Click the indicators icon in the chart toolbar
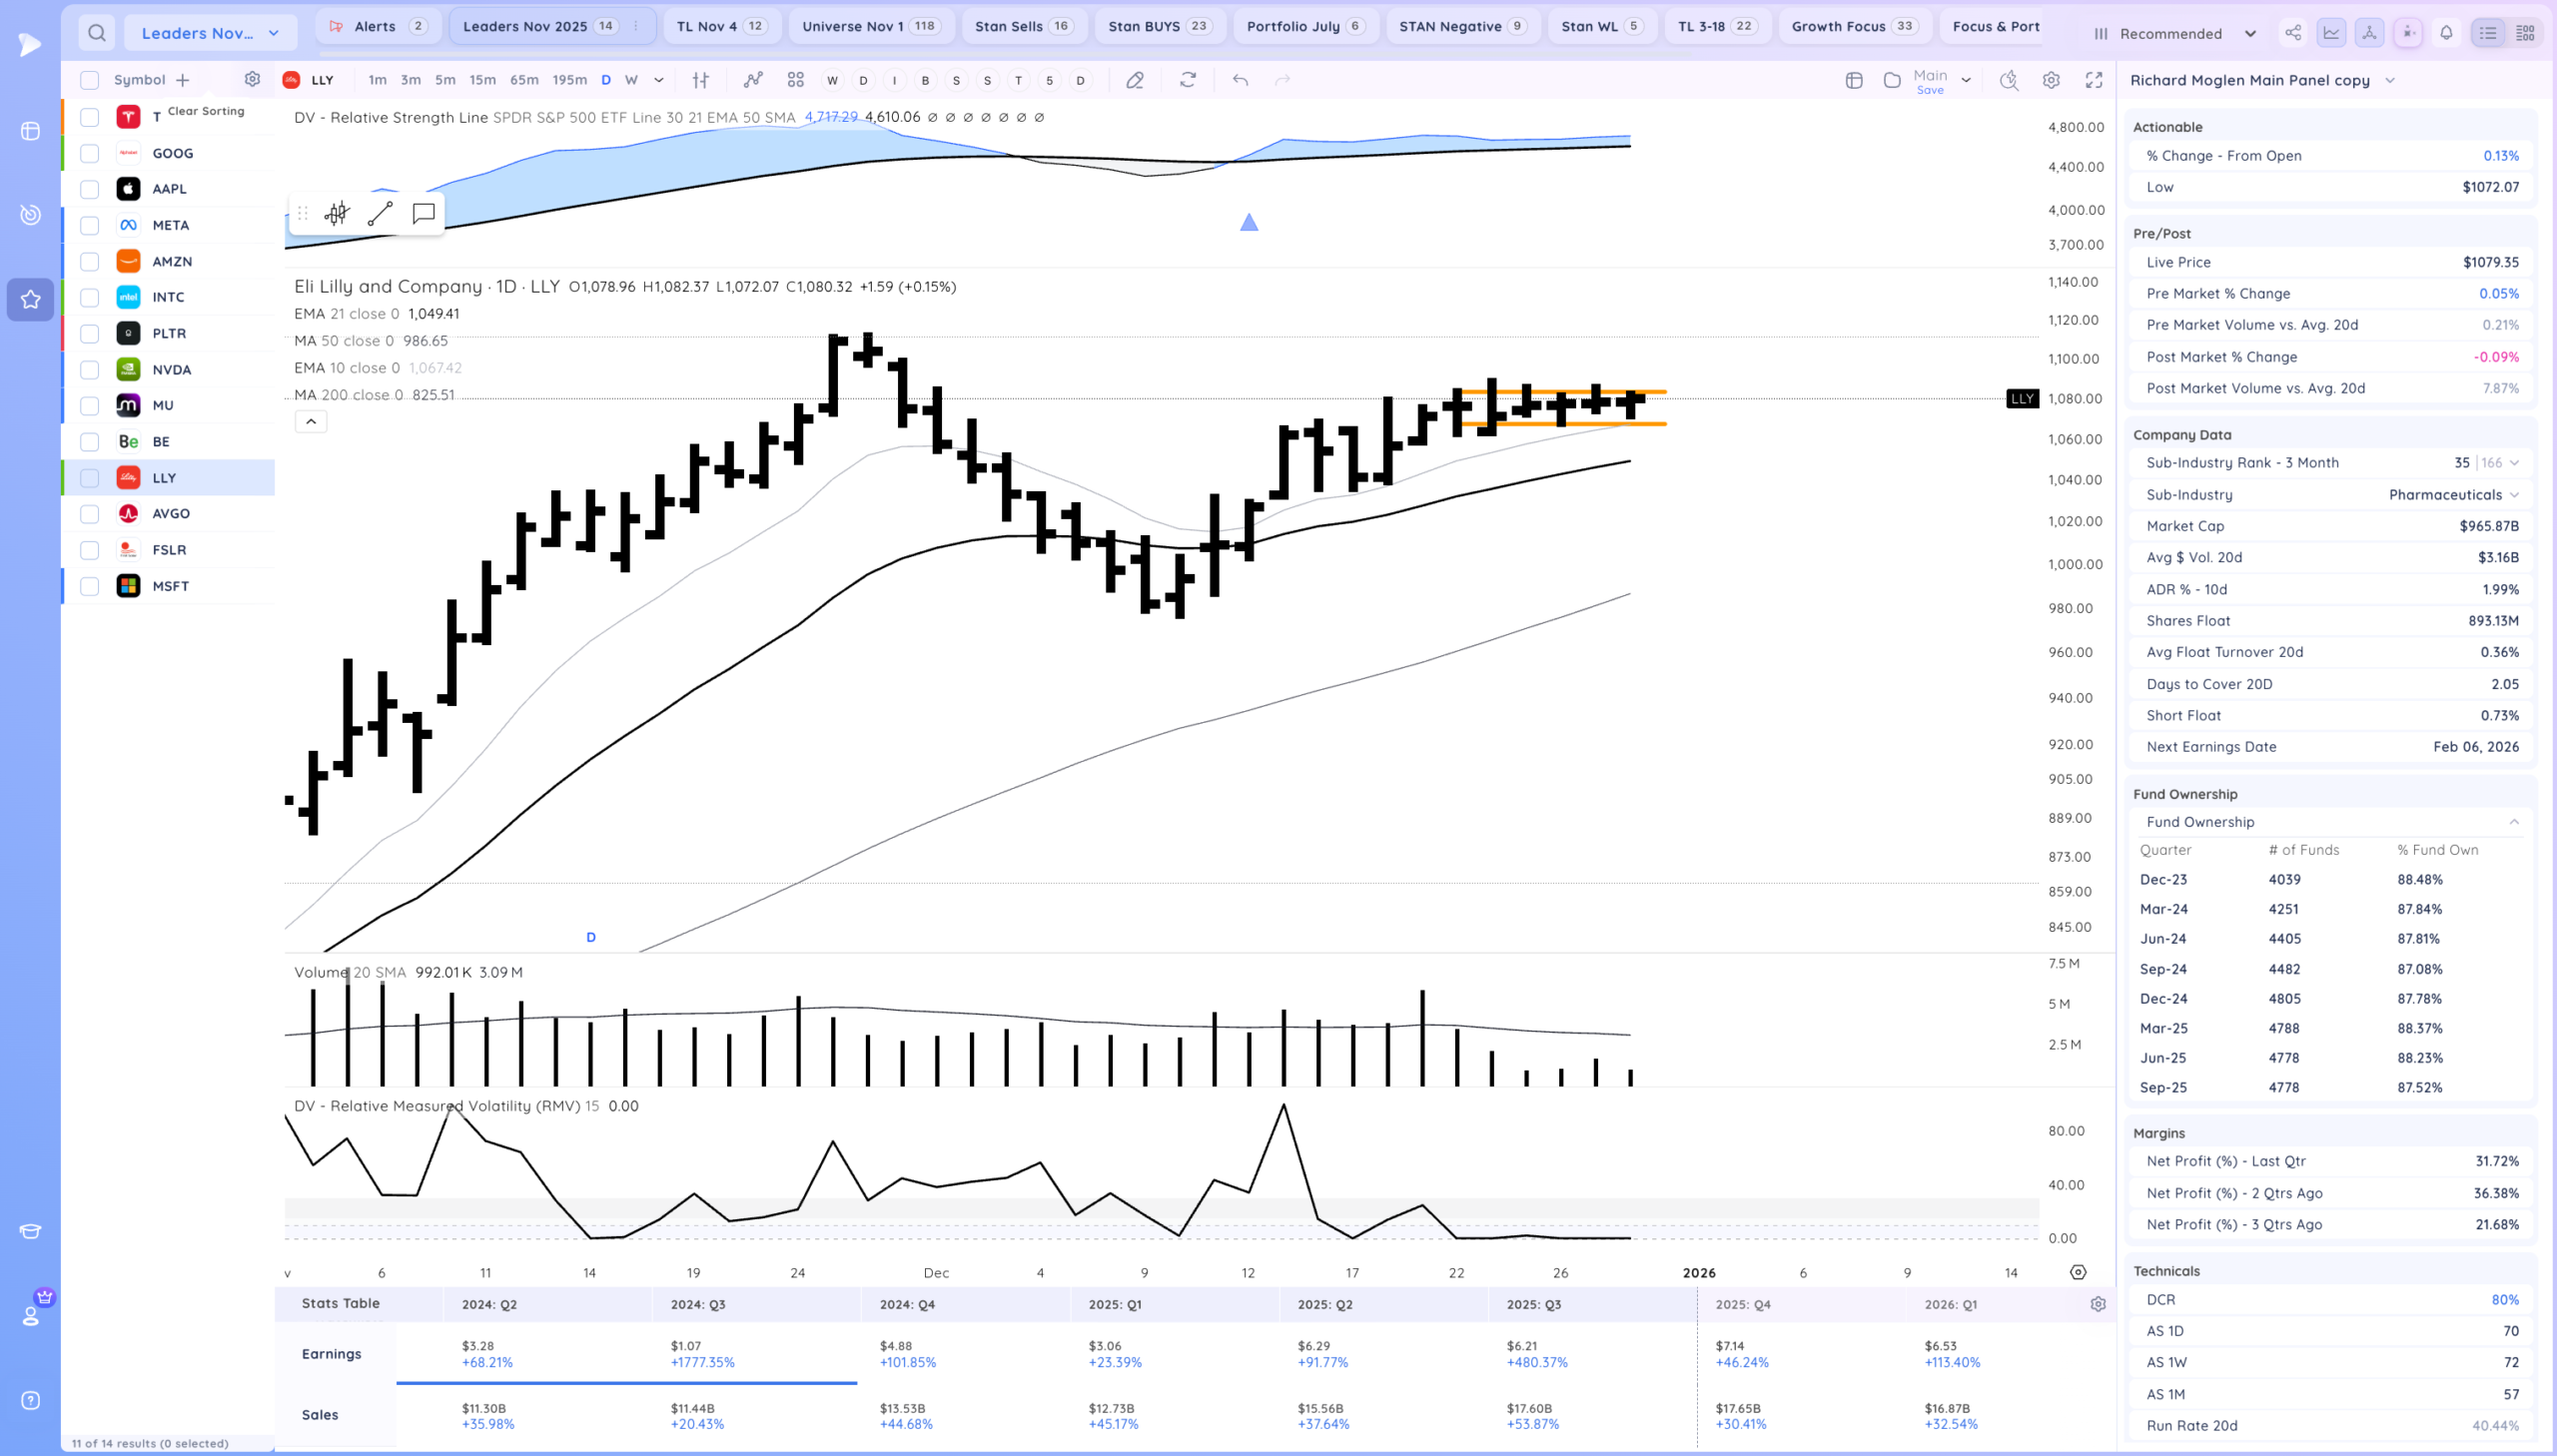Image resolution: width=2557 pixels, height=1456 pixels. 752,80
